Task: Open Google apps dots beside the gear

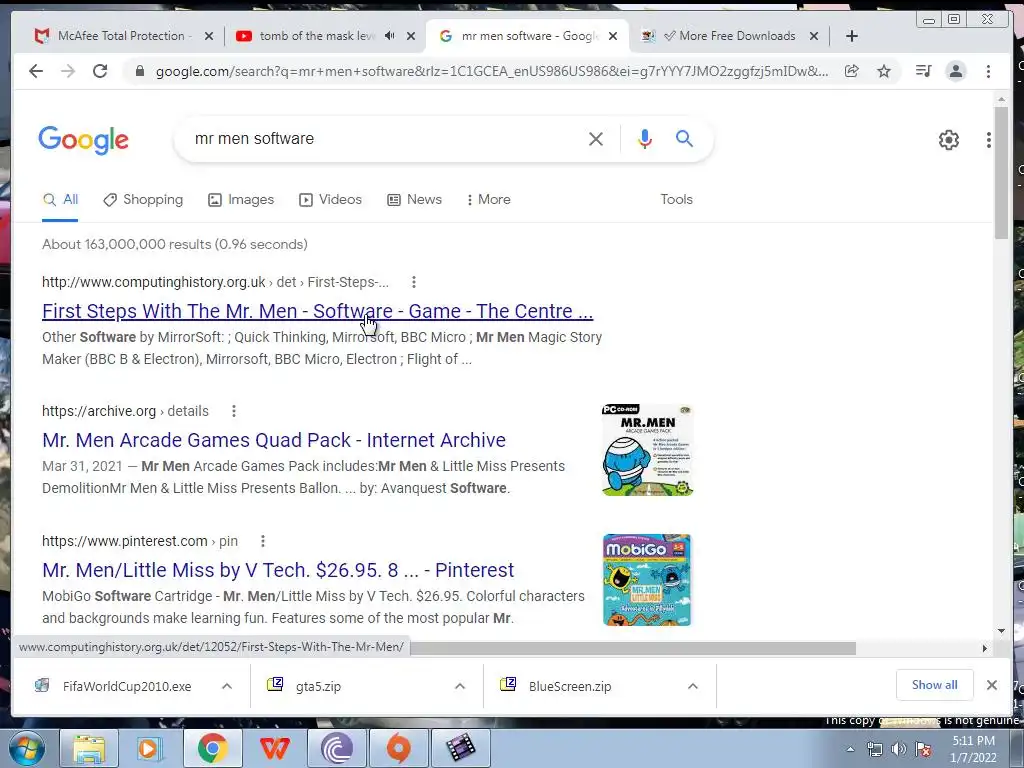Action: [989, 140]
